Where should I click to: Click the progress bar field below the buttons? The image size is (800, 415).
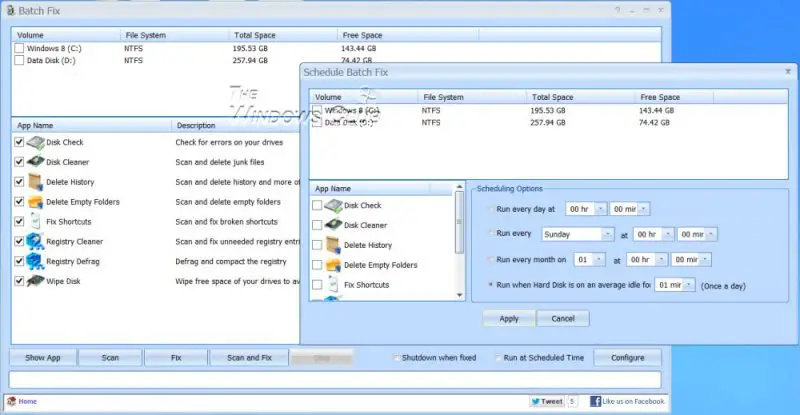coord(335,380)
